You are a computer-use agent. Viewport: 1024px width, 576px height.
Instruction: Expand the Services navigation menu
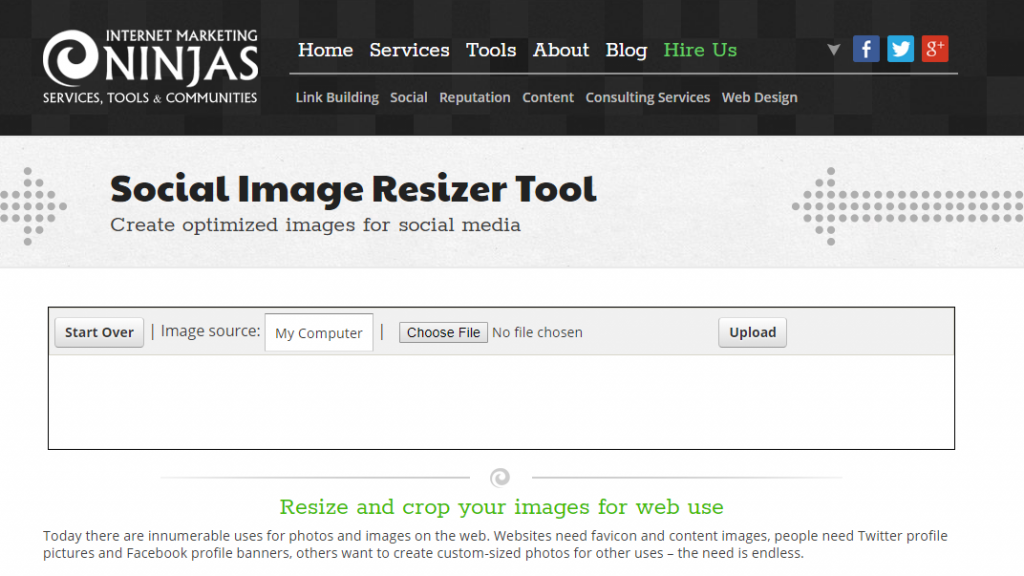[409, 50]
